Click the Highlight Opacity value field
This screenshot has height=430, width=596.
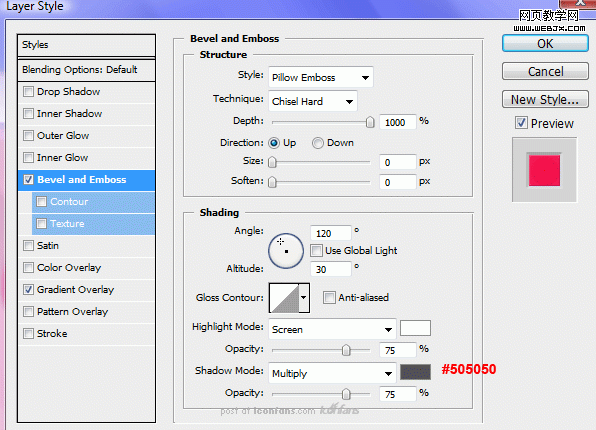click(398, 350)
